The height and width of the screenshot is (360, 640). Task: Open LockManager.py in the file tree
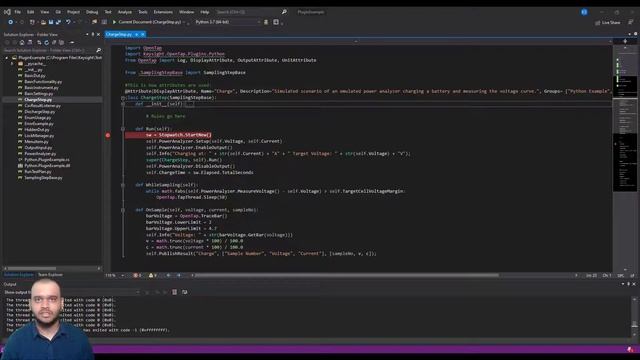tap(39, 136)
